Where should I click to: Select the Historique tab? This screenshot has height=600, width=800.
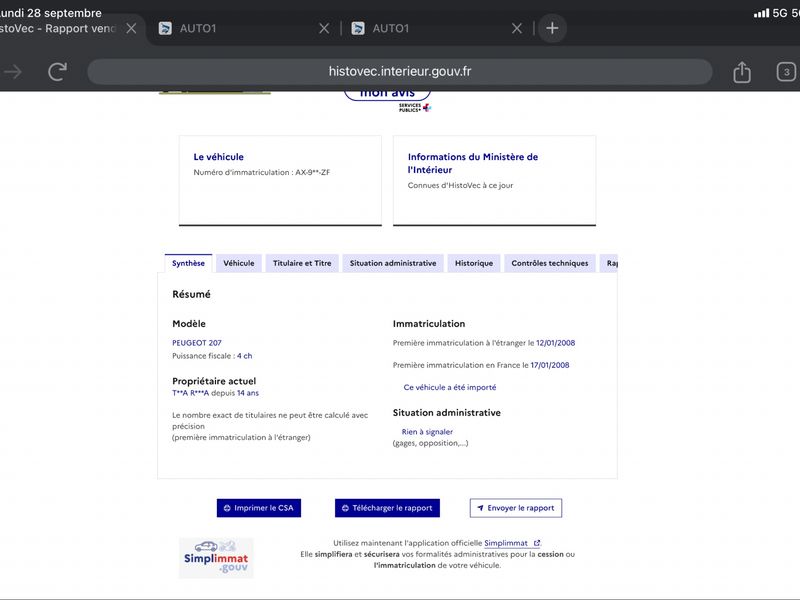474,263
